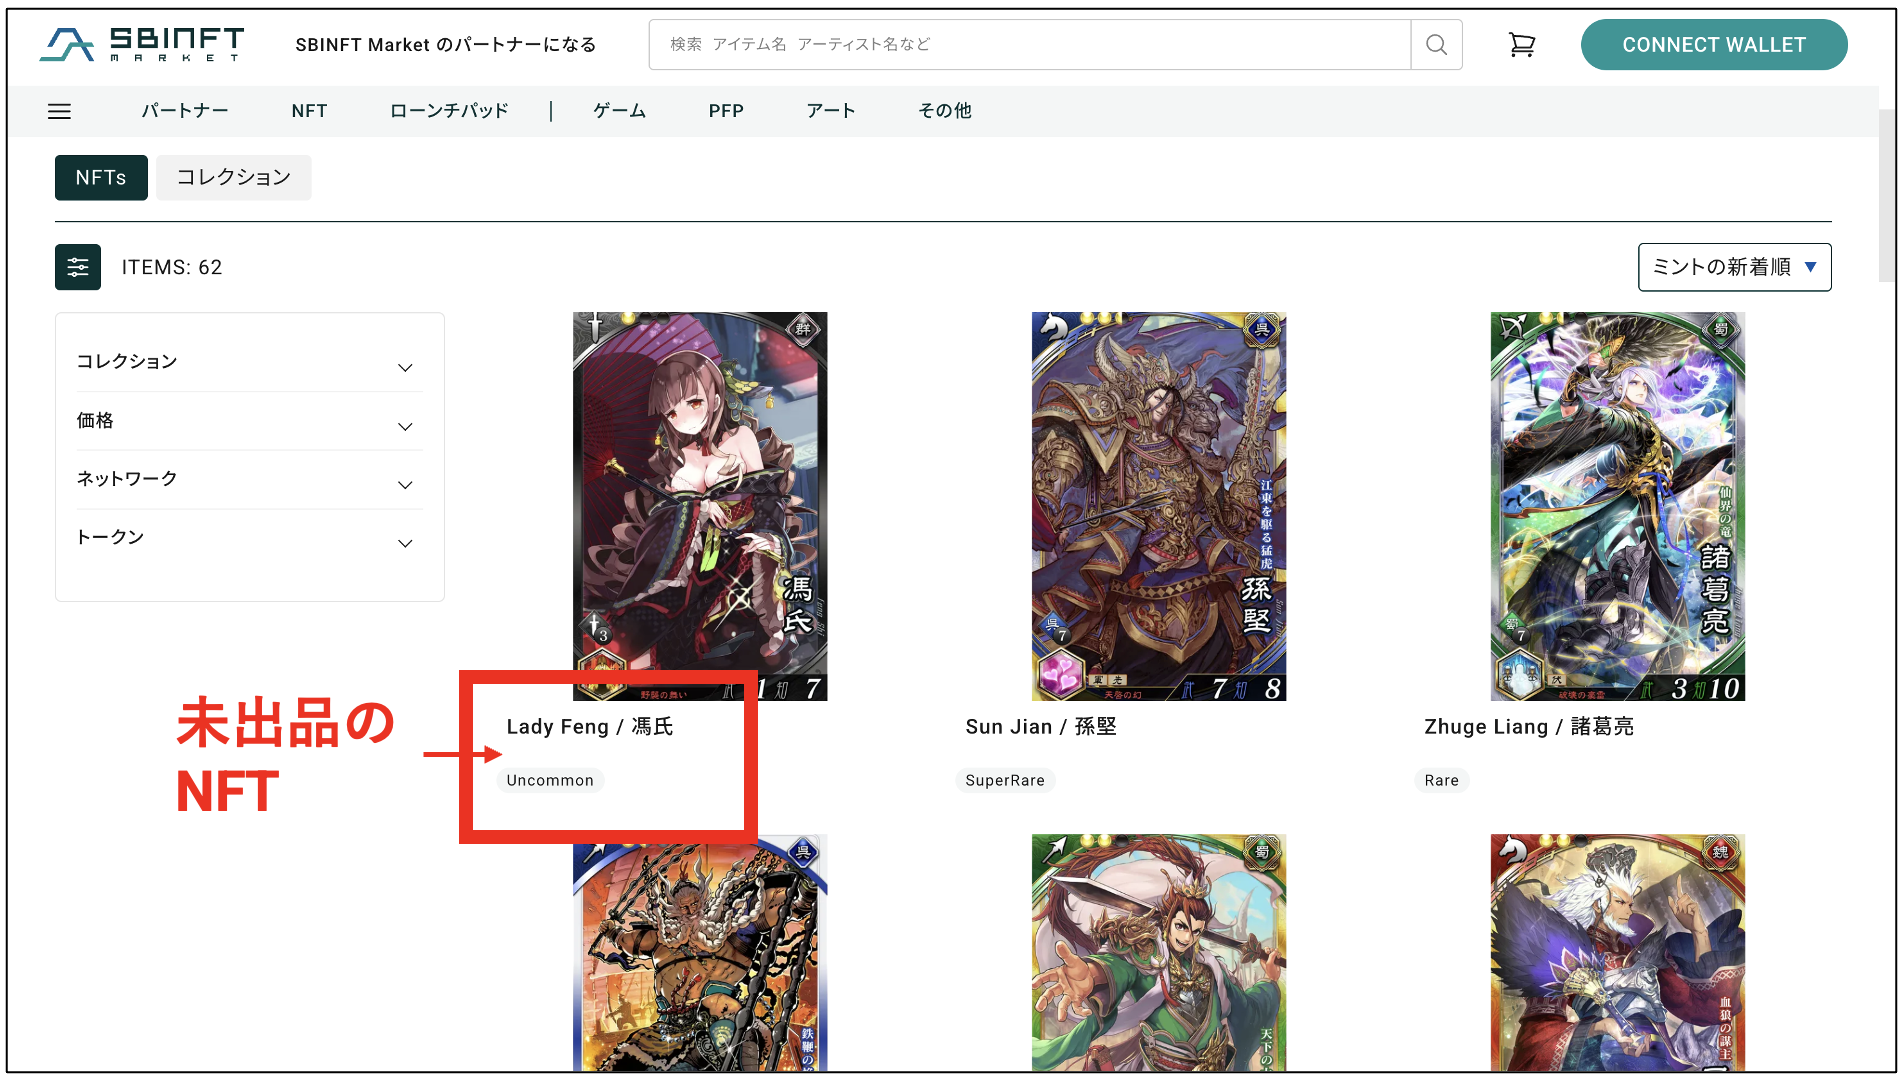The width and height of the screenshot is (1904, 1082).
Task: Select the アート category
Action: click(x=831, y=111)
